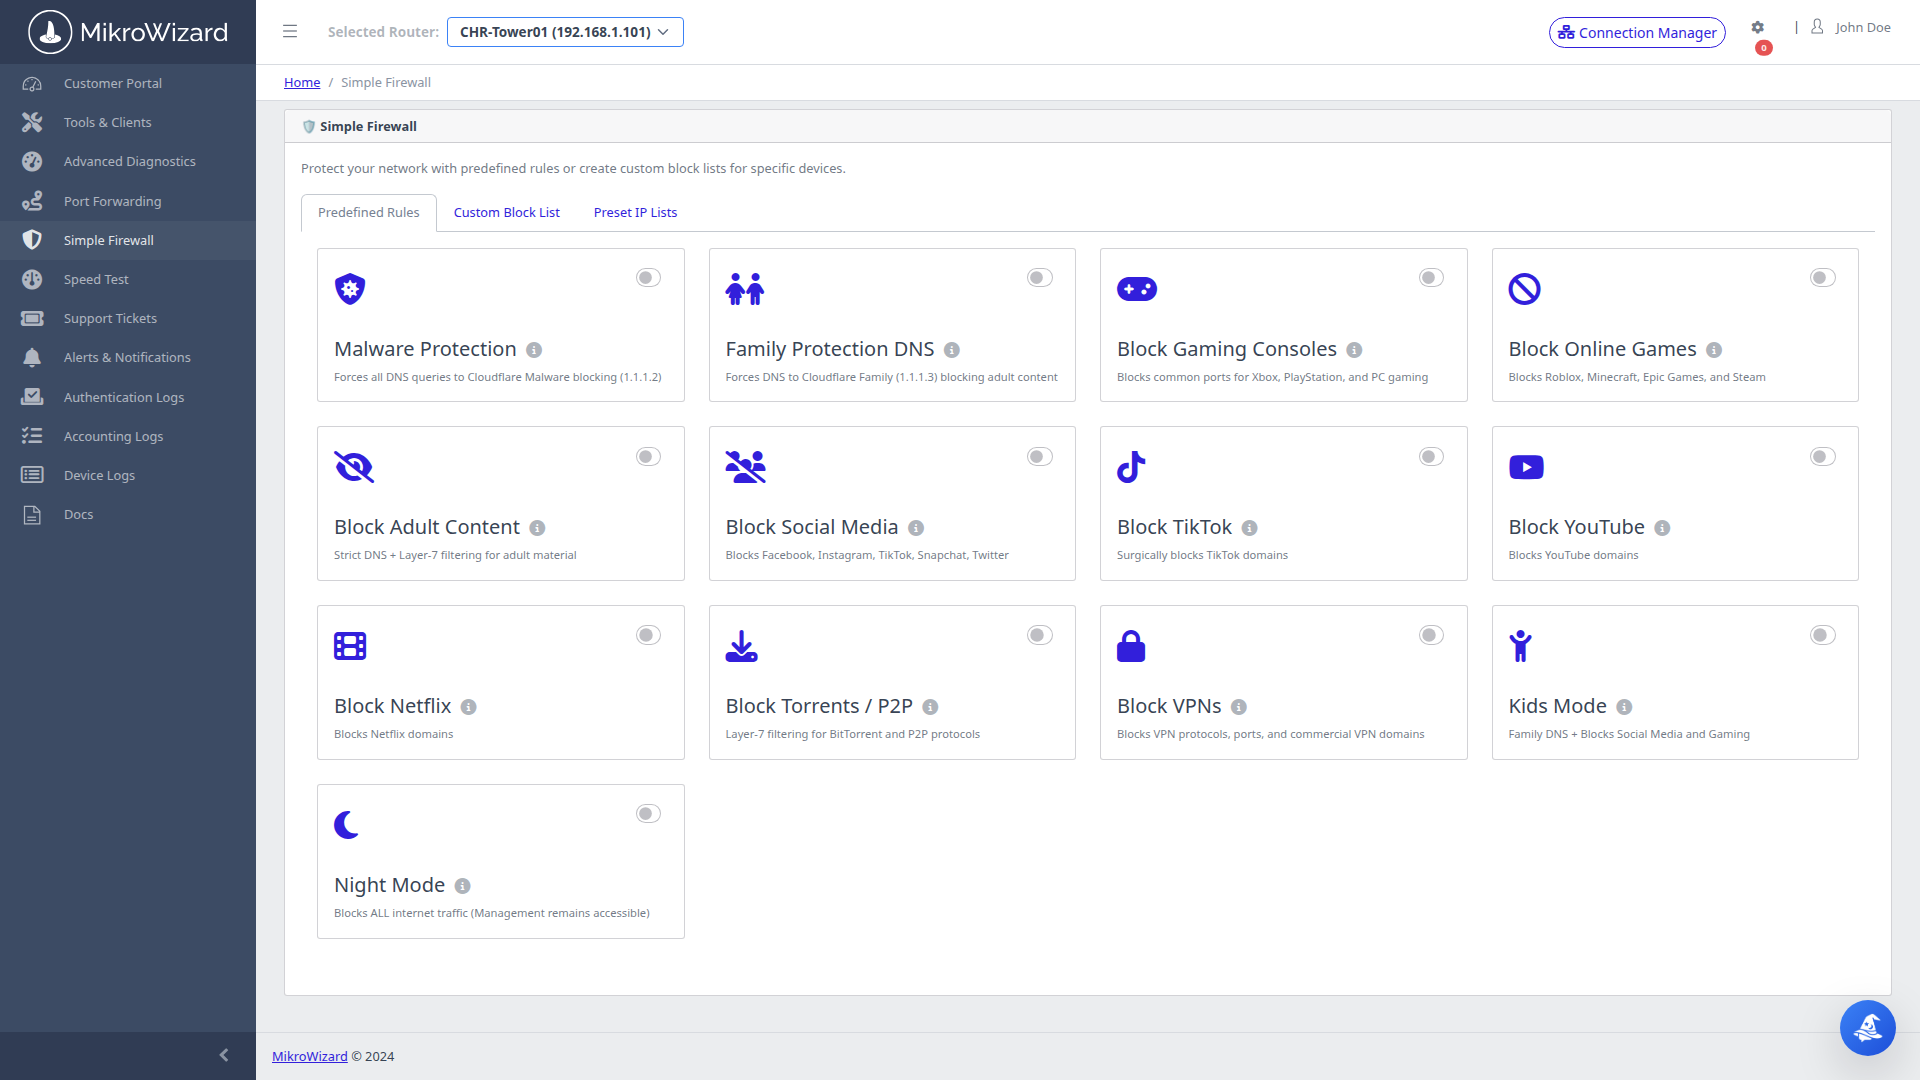Open Customer Portal in the sidebar
The image size is (1920, 1080).
[128, 84]
